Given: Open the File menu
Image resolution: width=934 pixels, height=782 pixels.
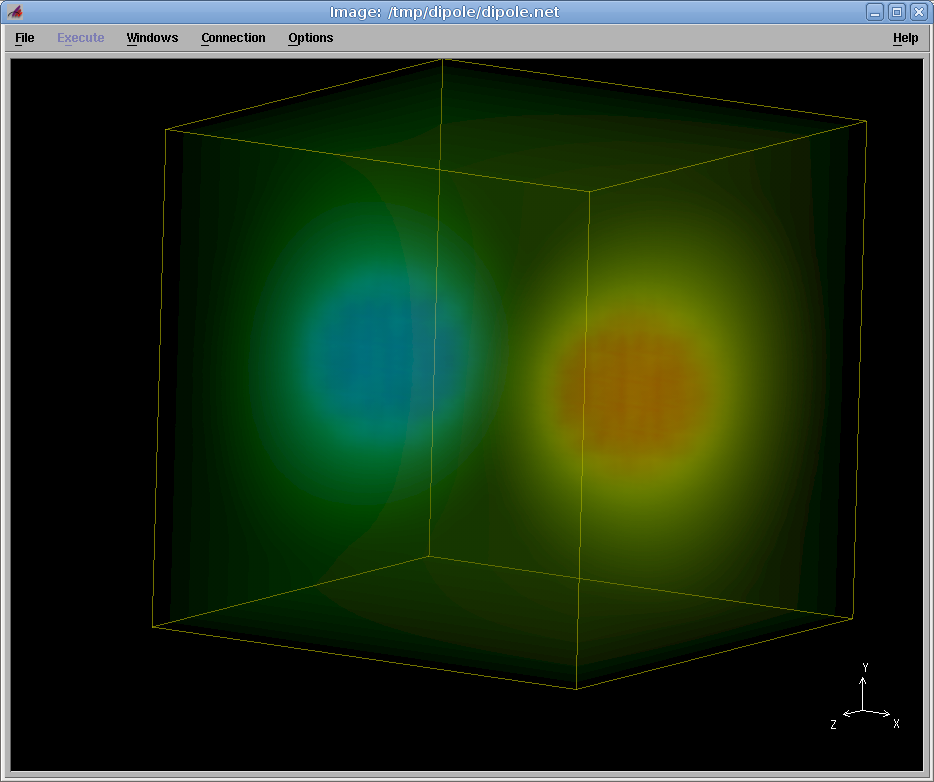Looking at the screenshot, I should click(x=25, y=38).
